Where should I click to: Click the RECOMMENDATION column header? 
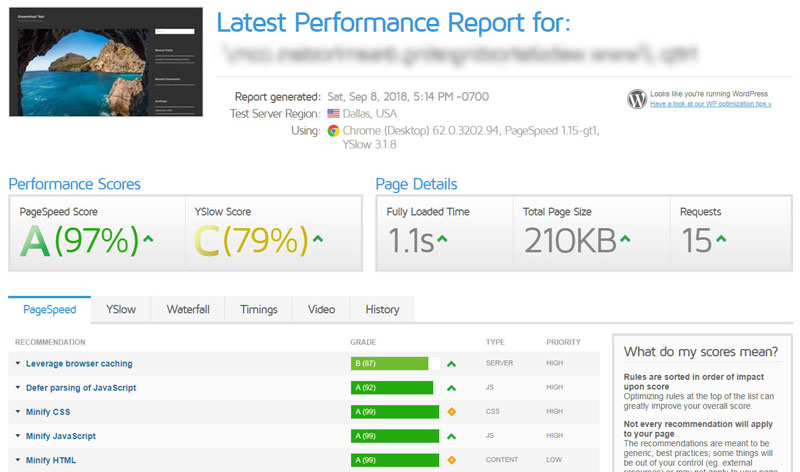pyautogui.click(x=50, y=342)
